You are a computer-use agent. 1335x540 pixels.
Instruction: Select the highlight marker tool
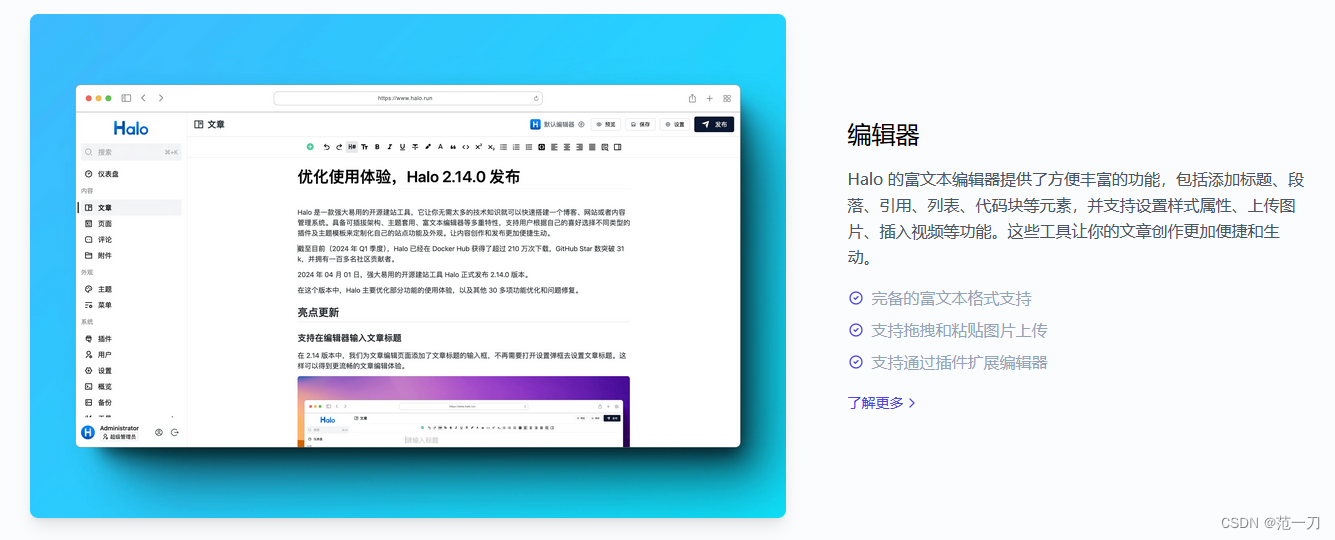click(428, 147)
